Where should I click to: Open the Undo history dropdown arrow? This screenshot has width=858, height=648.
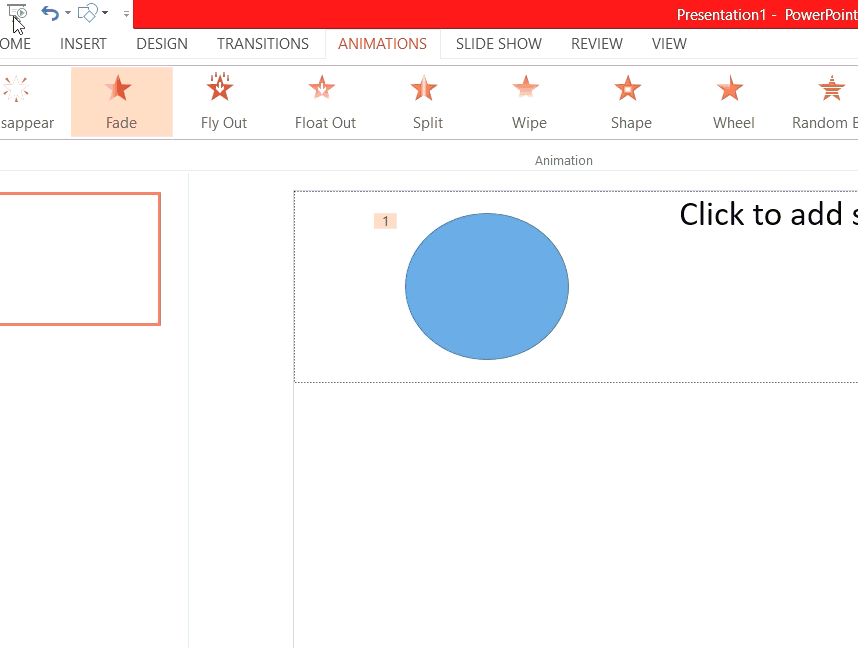point(68,13)
